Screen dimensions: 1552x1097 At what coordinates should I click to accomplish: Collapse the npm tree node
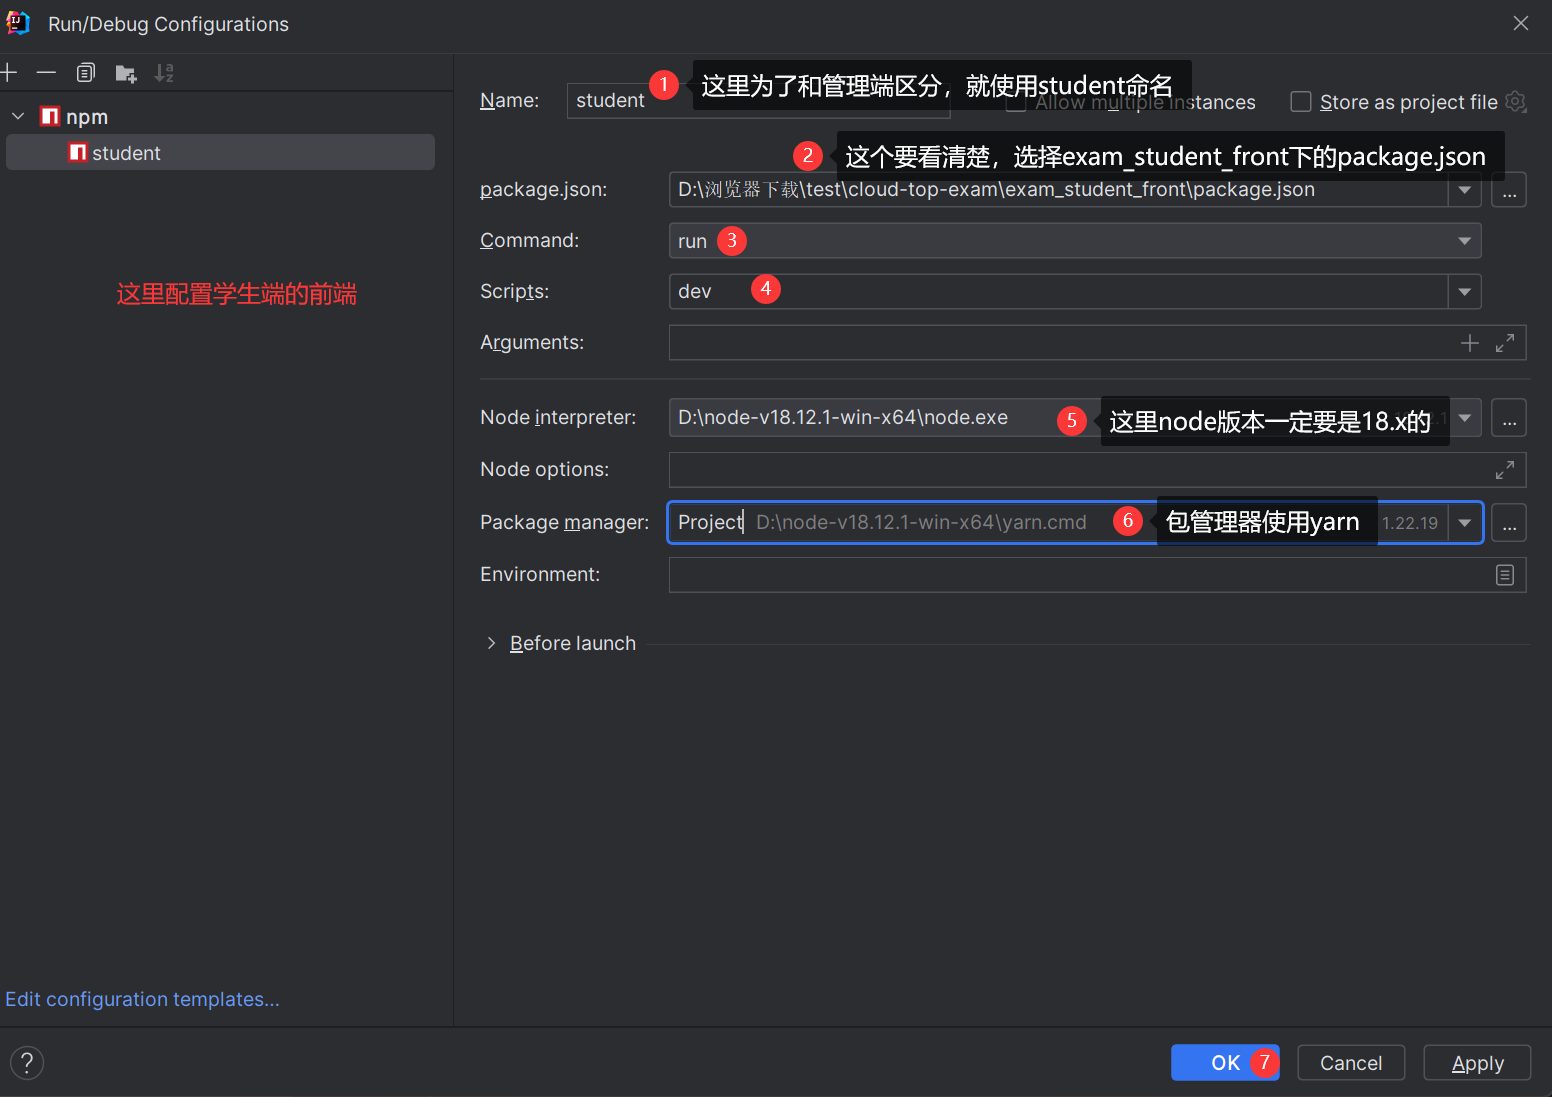[x=18, y=115]
